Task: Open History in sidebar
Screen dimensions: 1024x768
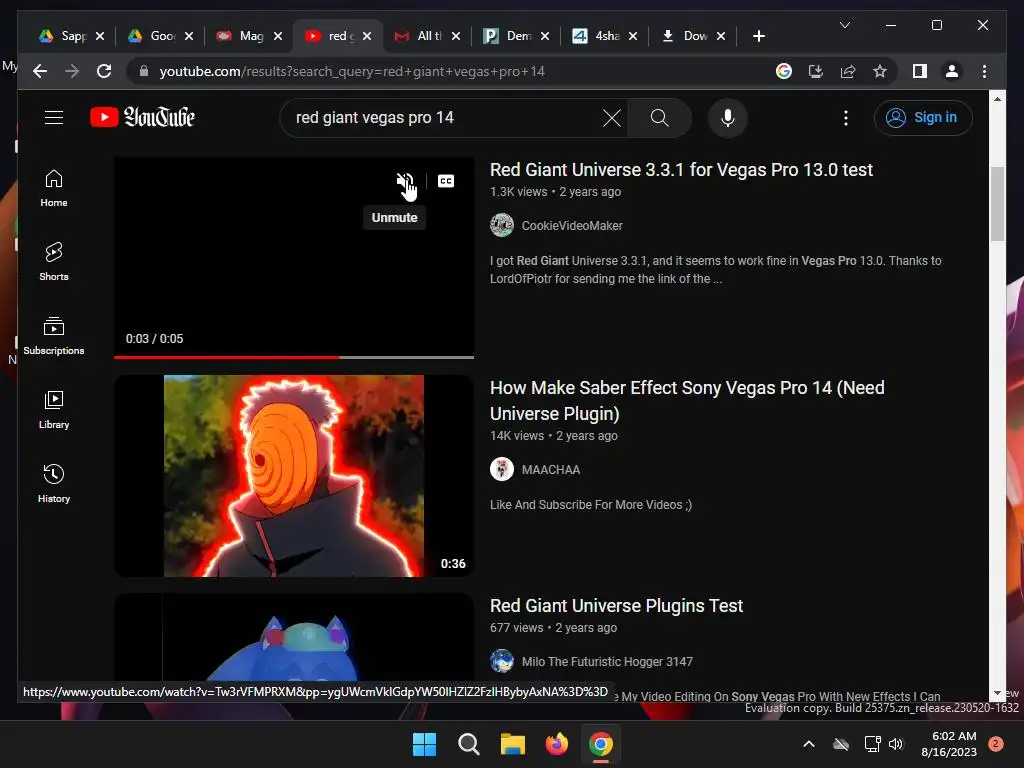Action: pos(54,483)
